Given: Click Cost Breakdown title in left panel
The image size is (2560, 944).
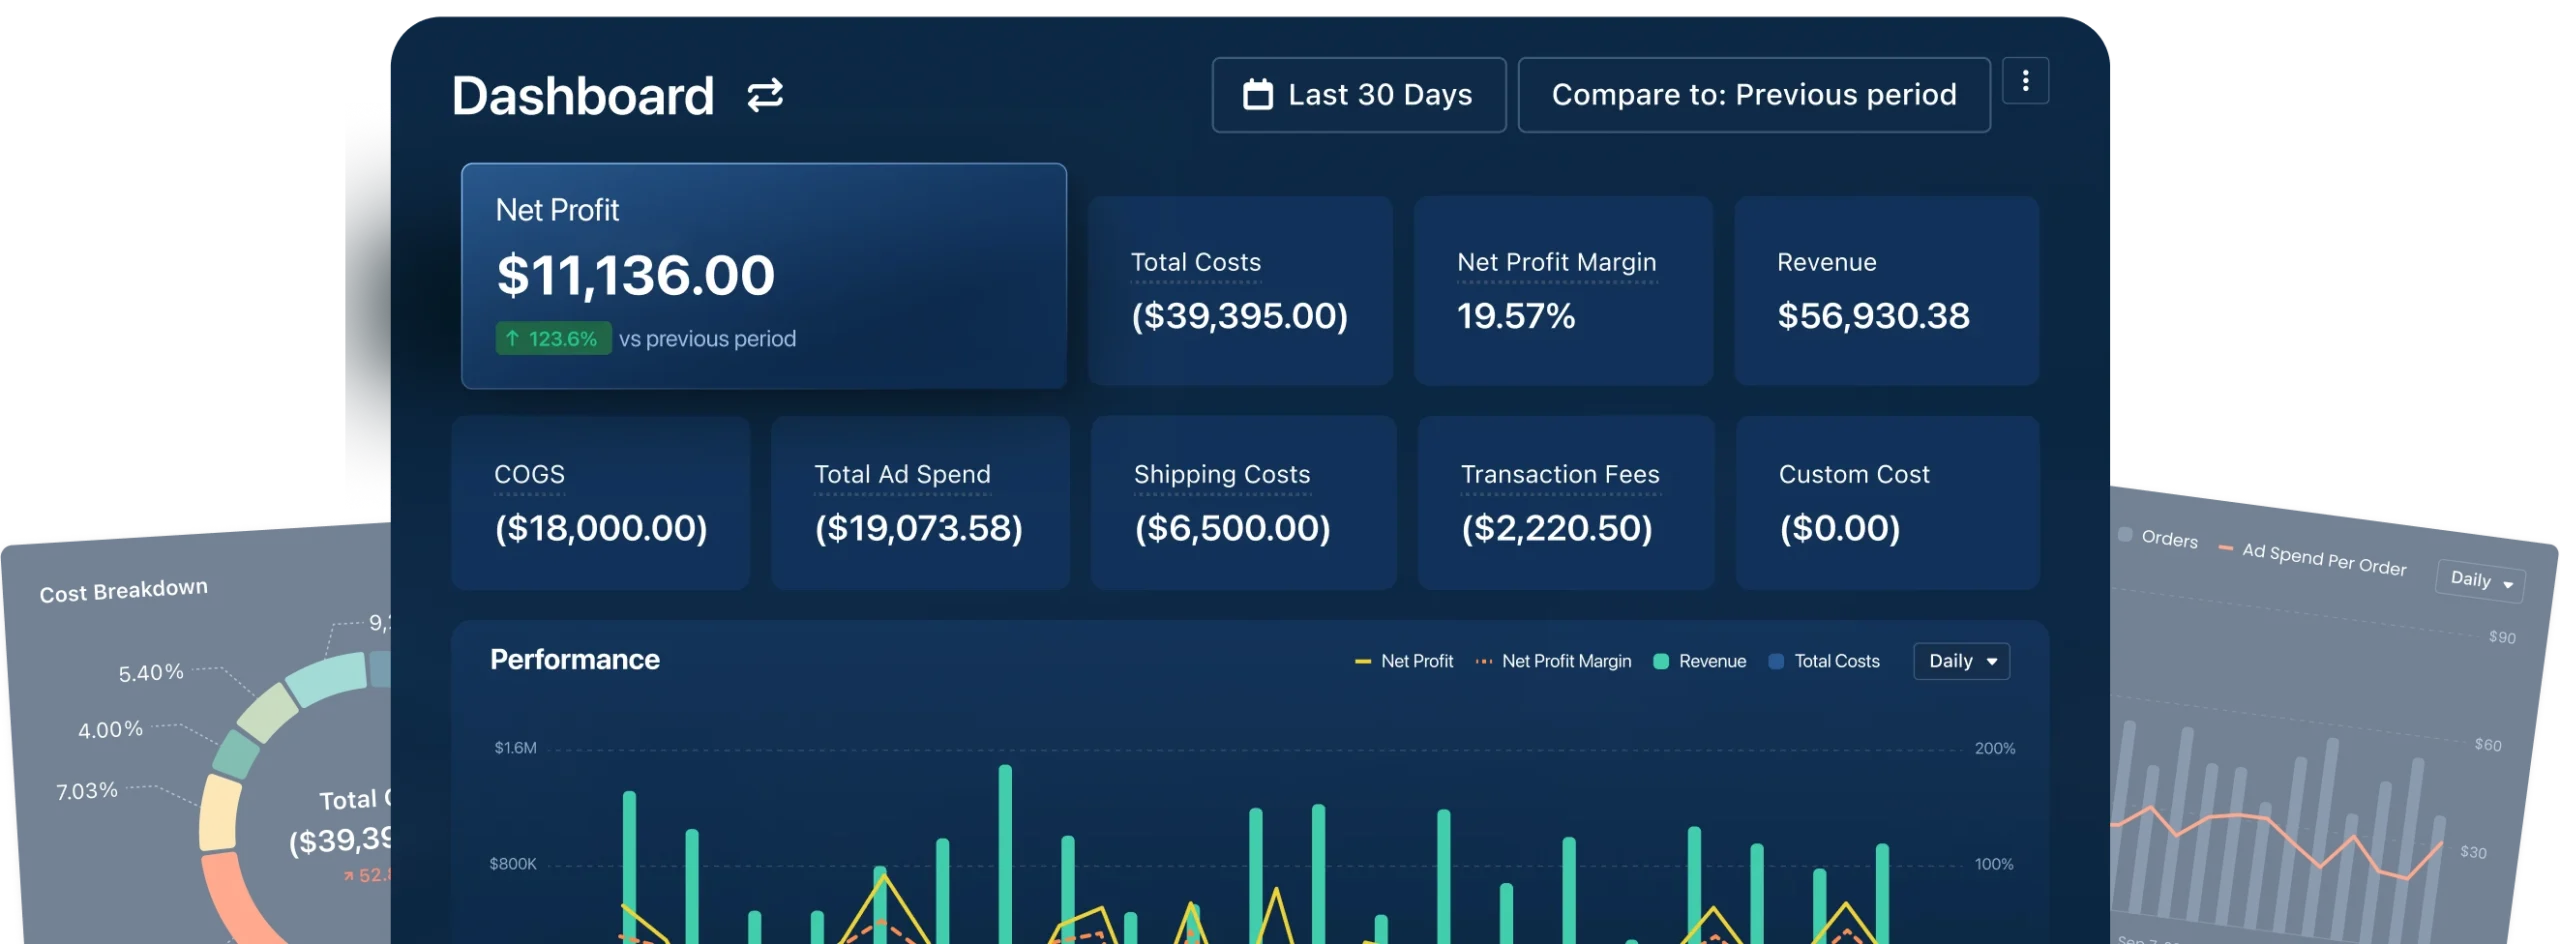Looking at the screenshot, I should 124,591.
